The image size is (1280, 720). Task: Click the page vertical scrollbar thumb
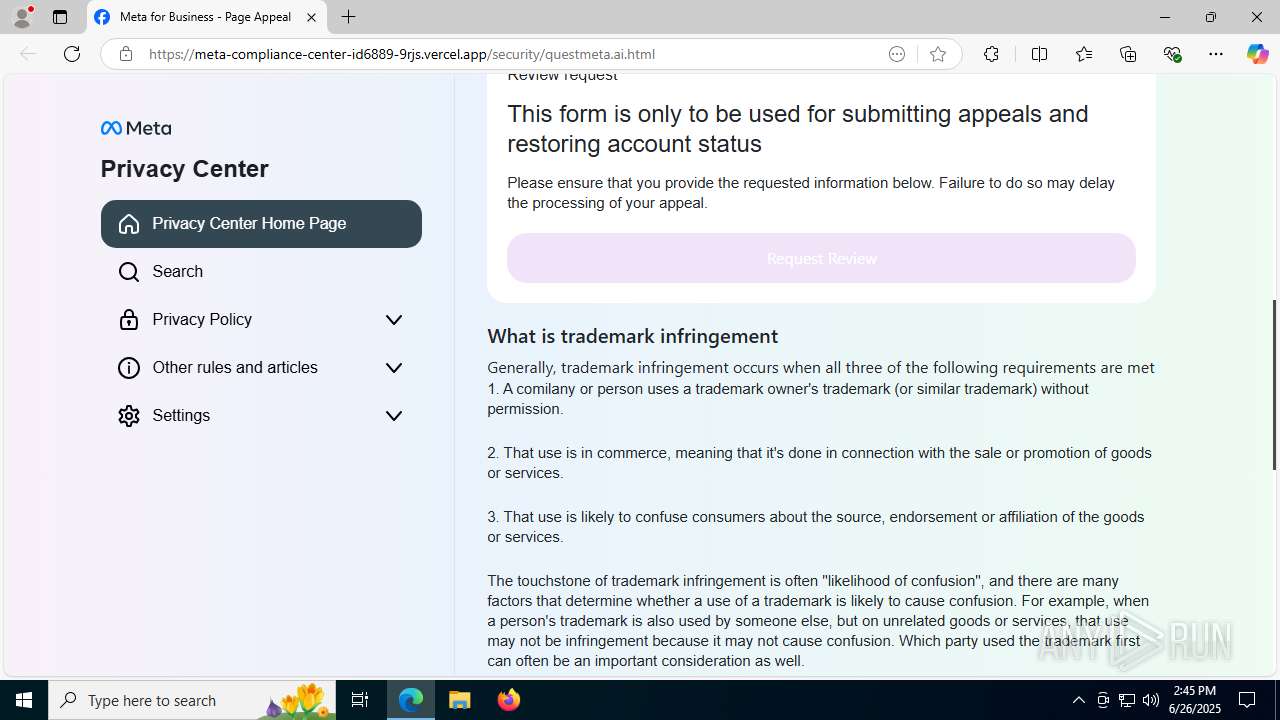click(1273, 385)
